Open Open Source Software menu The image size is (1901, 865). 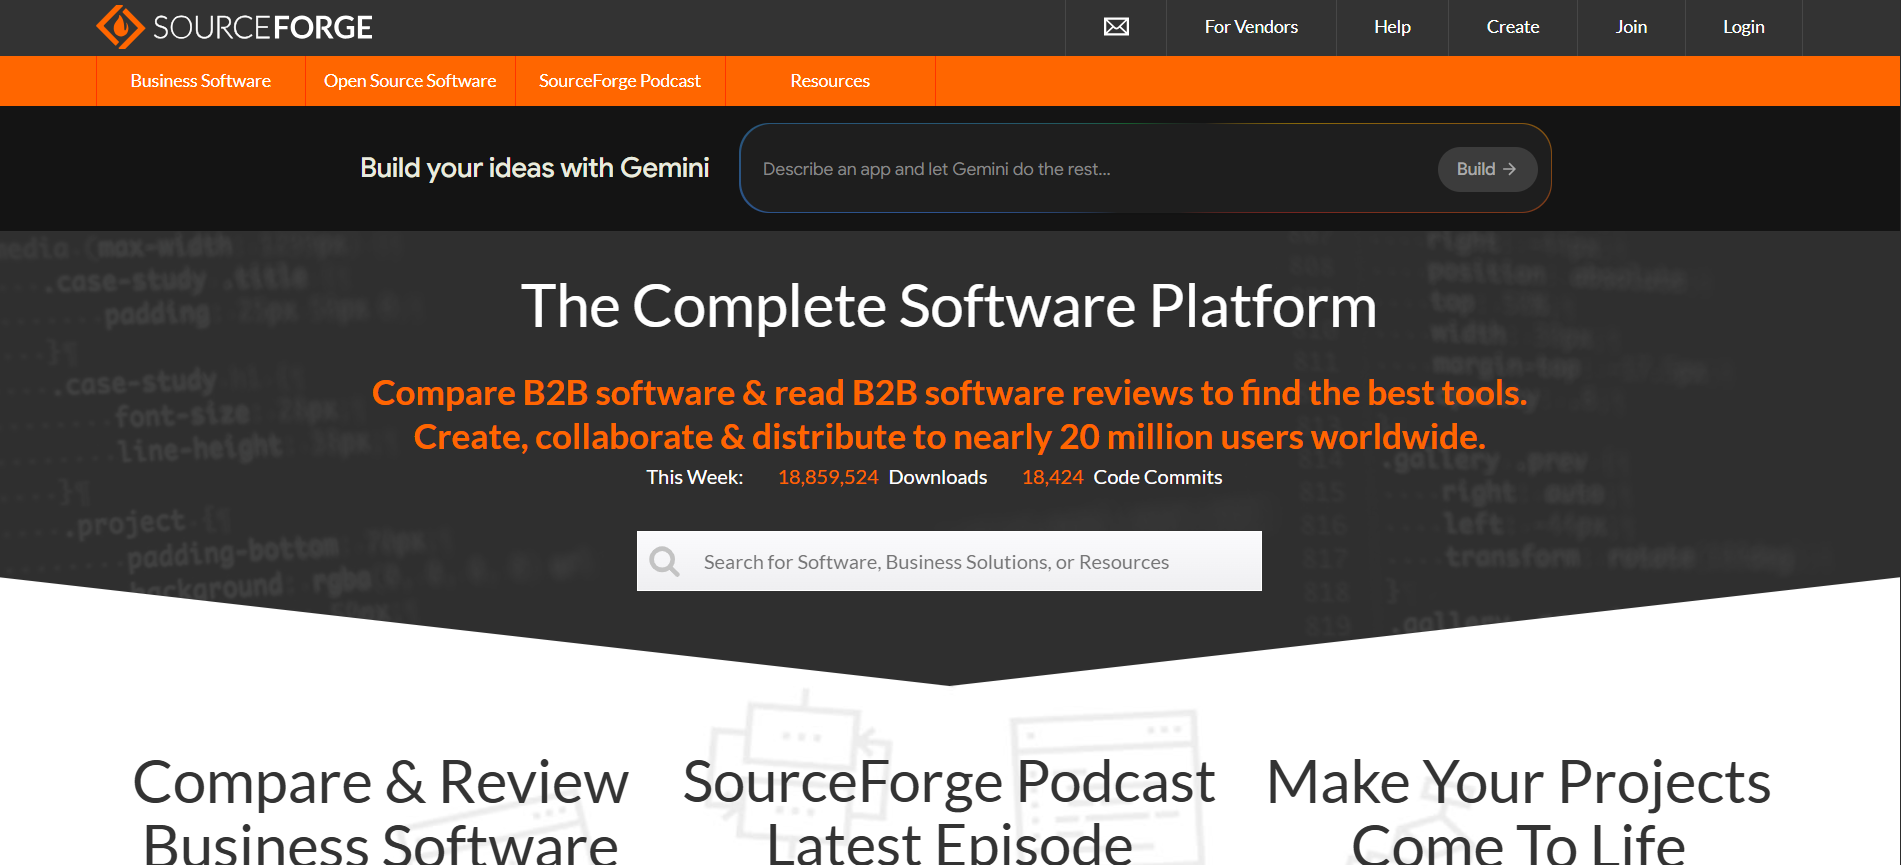(x=410, y=81)
